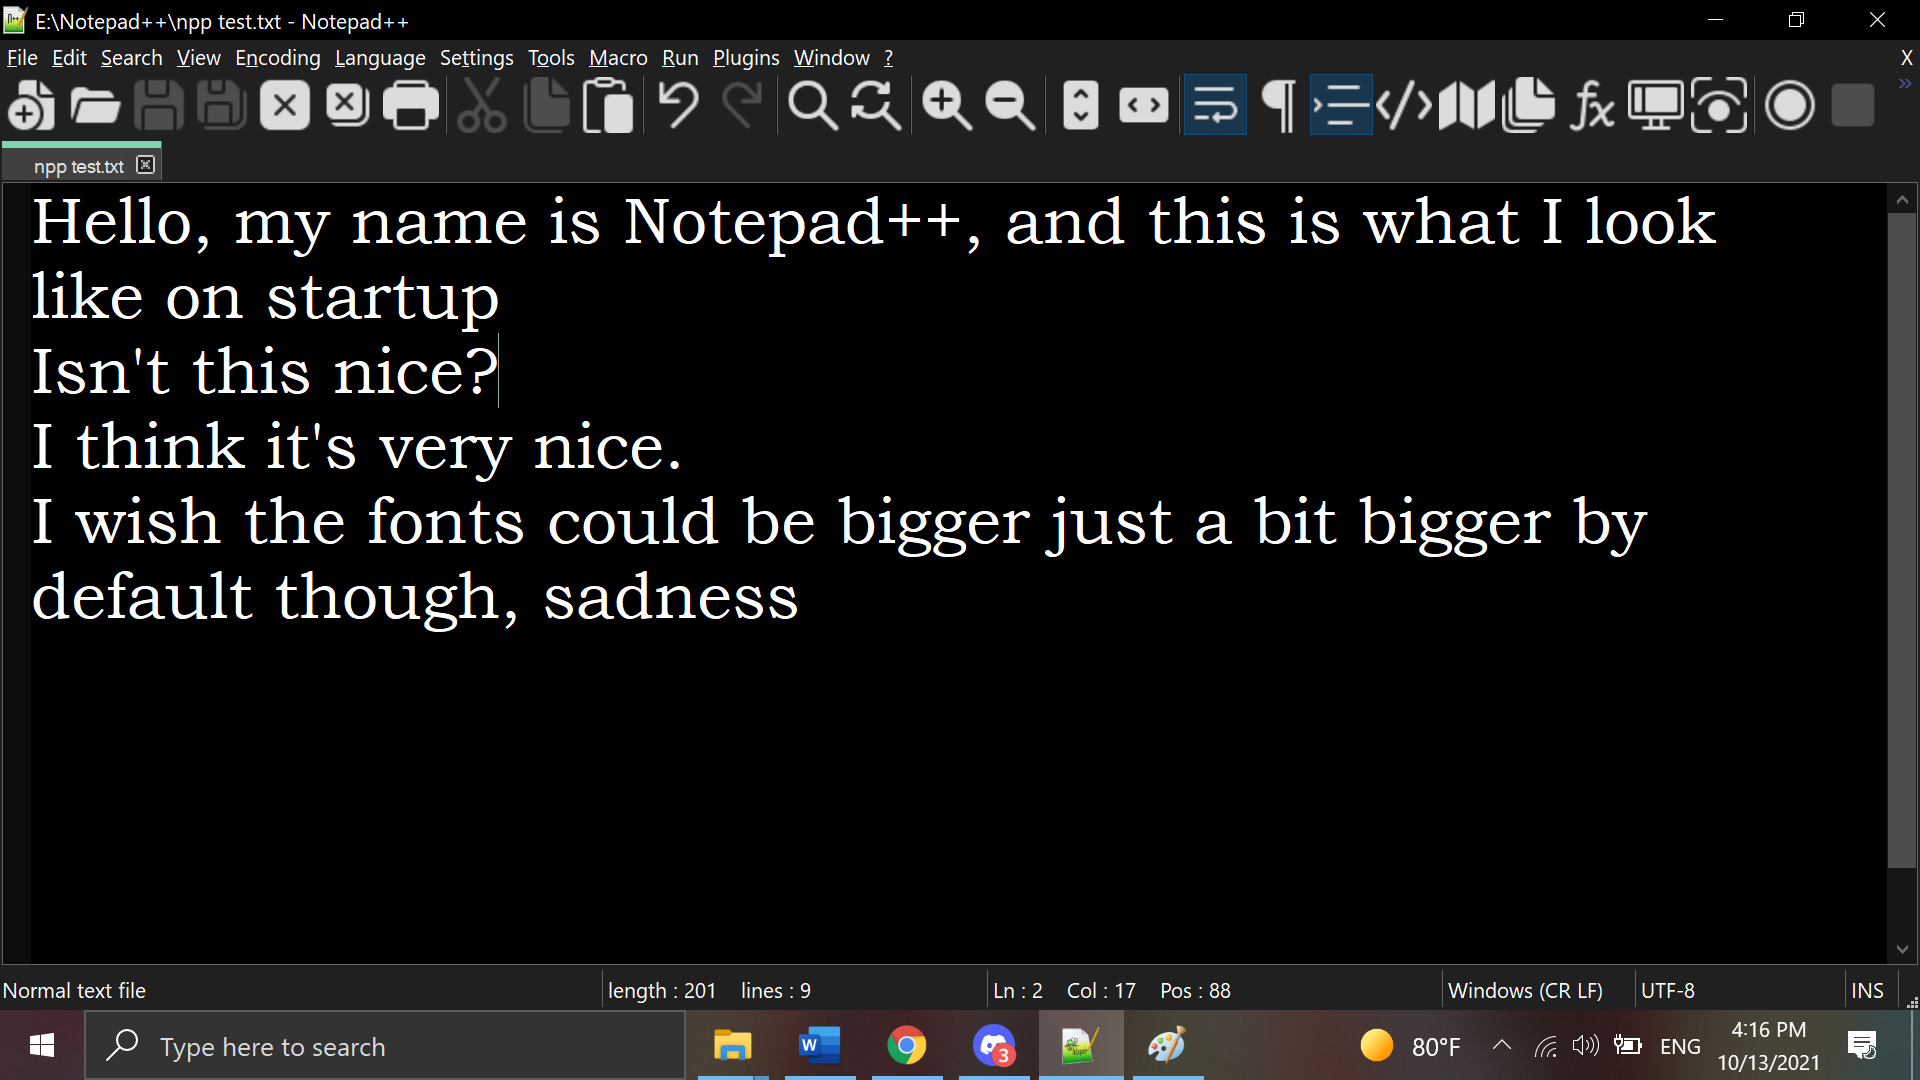Open the Edit menu
The height and width of the screenshot is (1080, 1920).
pyautogui.click(x=69, y=58)
